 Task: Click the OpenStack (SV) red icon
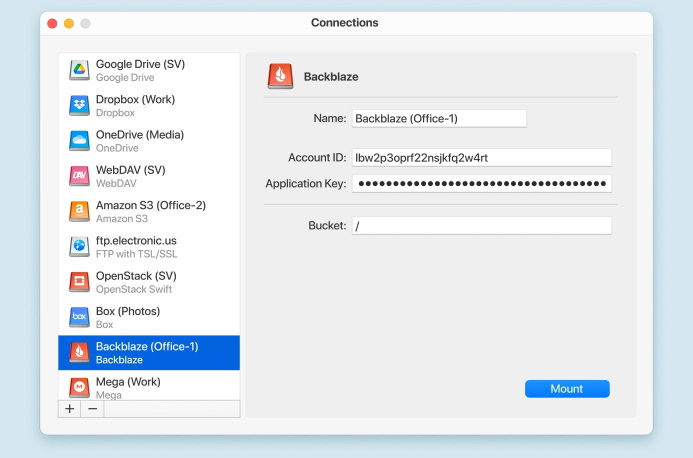(x=79, y=282)
